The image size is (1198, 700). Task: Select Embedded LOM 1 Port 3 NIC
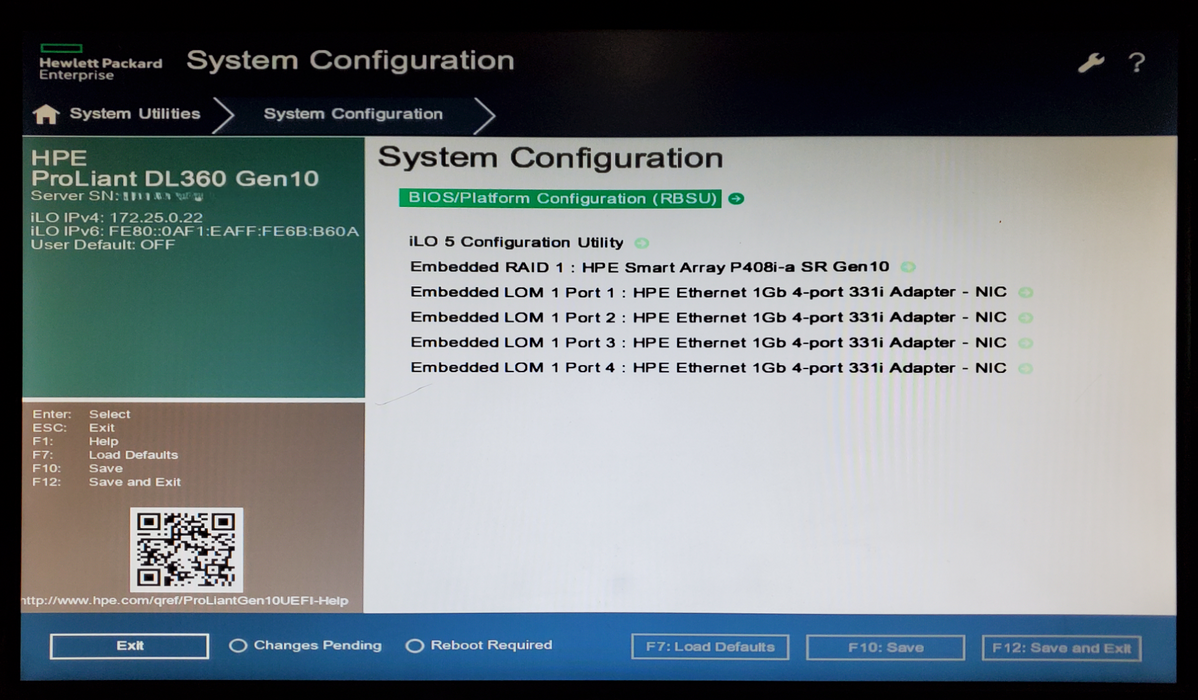(708, 343)
